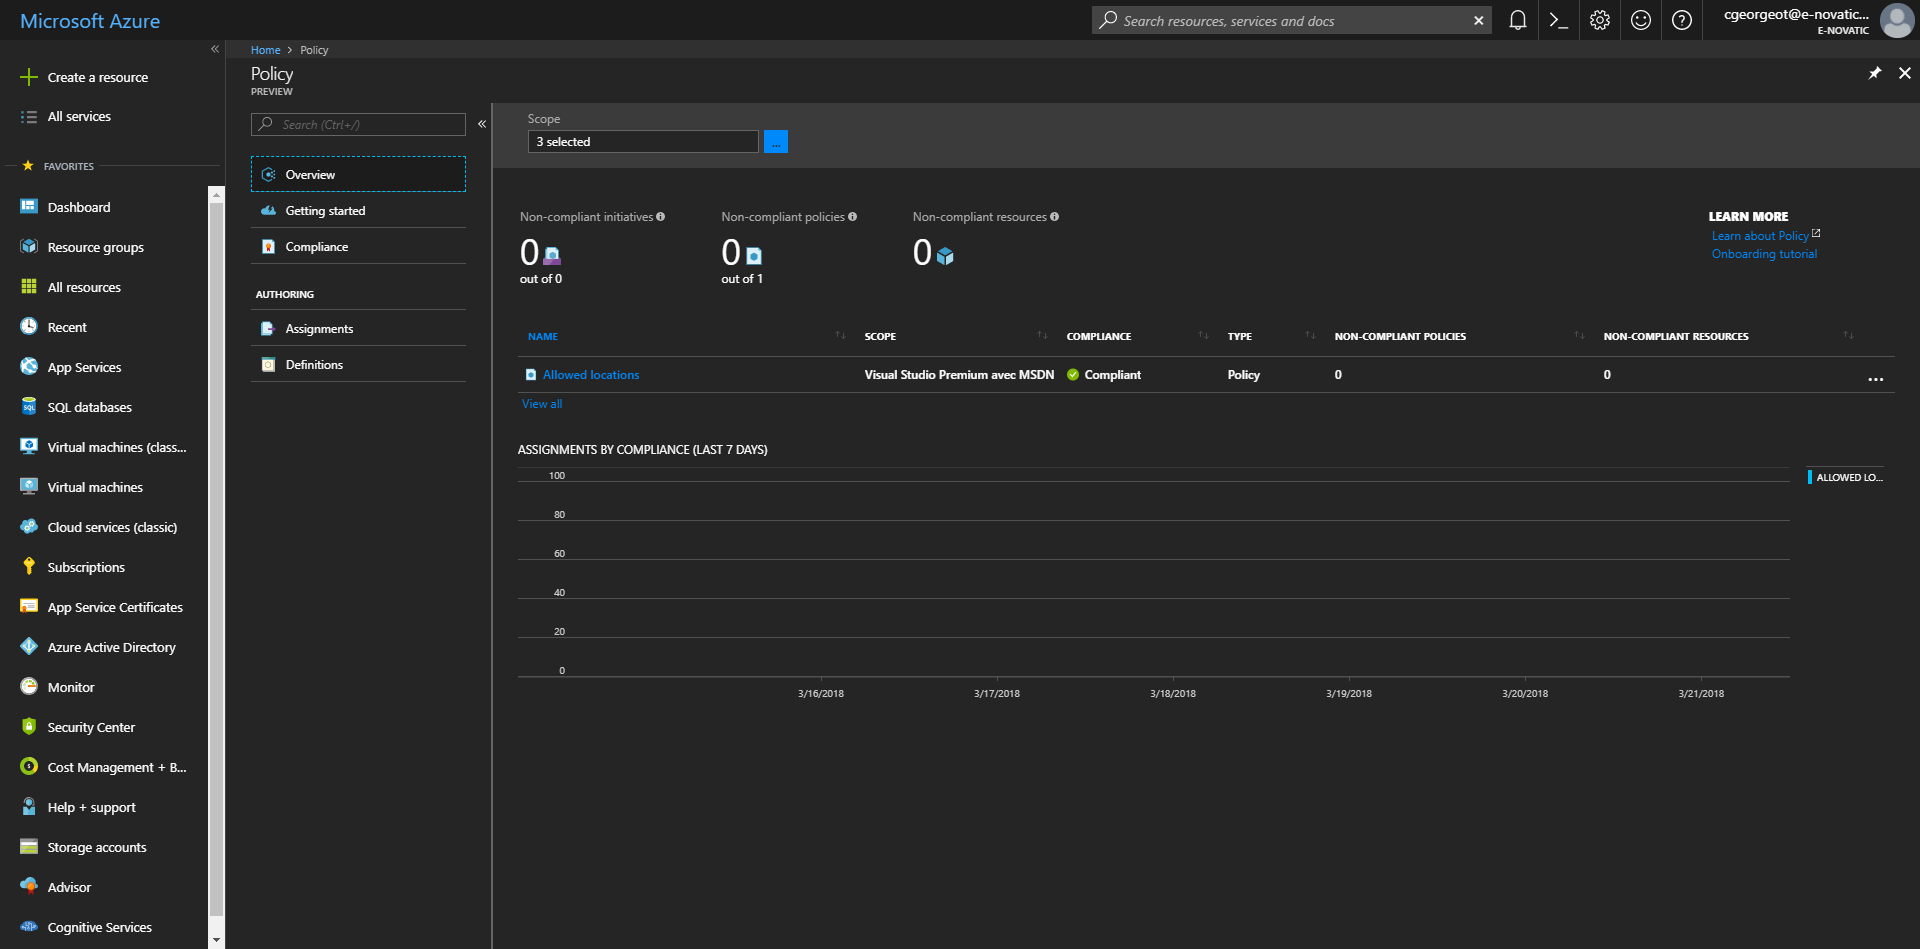Toggle the Allowed locations chart legend
The height and width of the screenshot is (949, 1920).
click(x=1847, y=478)
